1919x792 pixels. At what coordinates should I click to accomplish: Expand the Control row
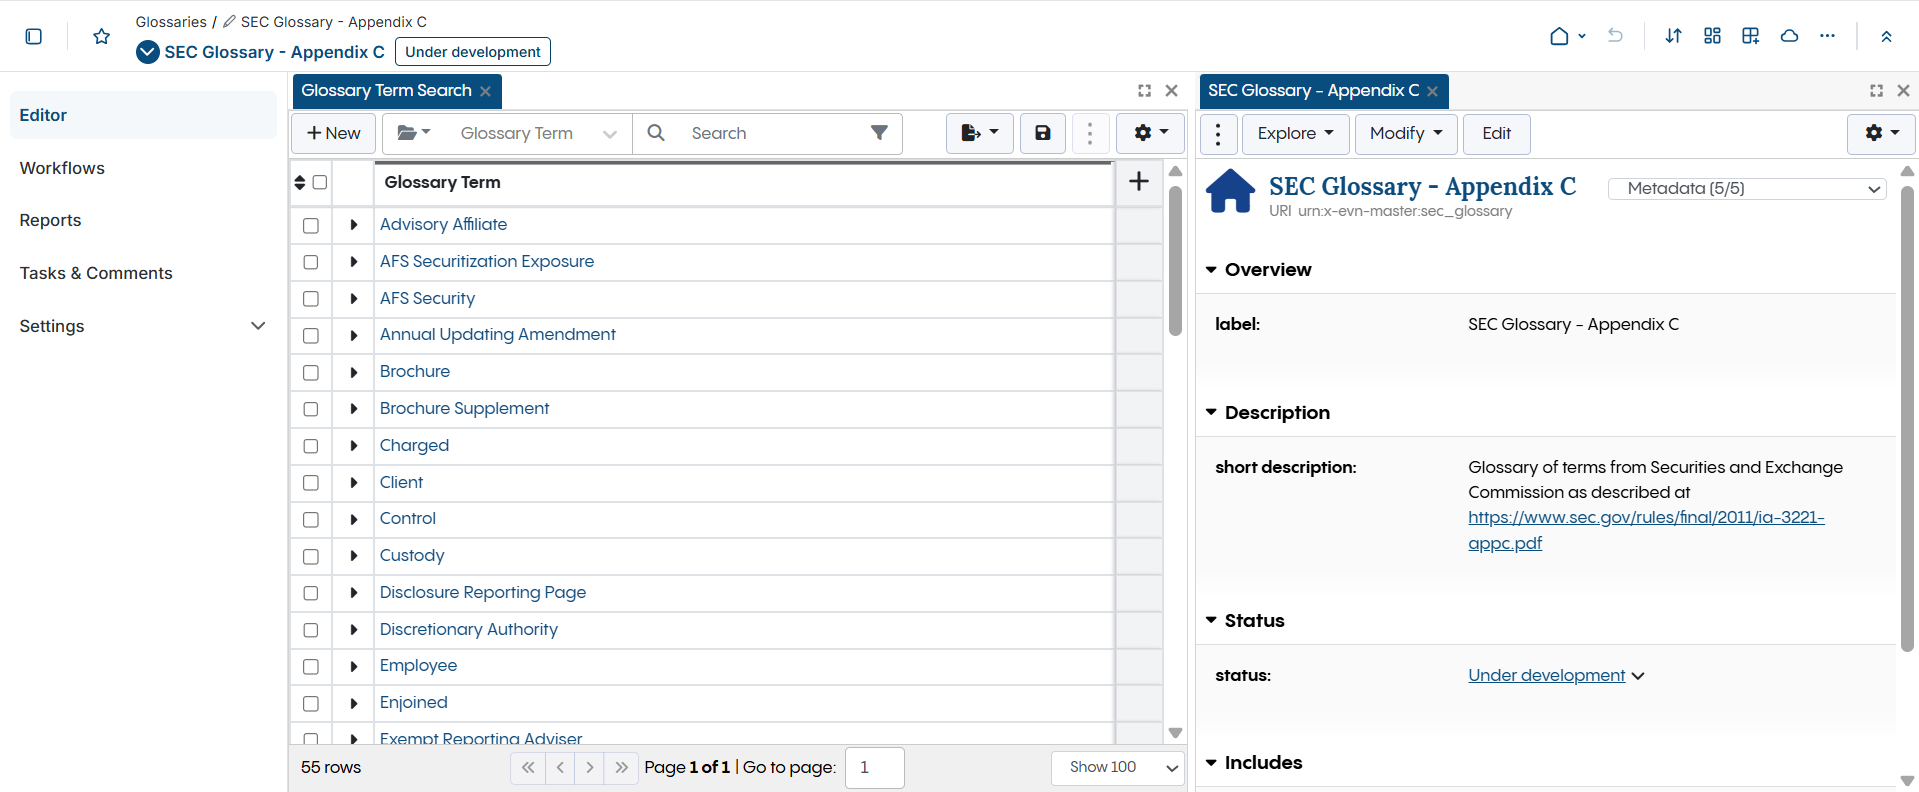353,519
